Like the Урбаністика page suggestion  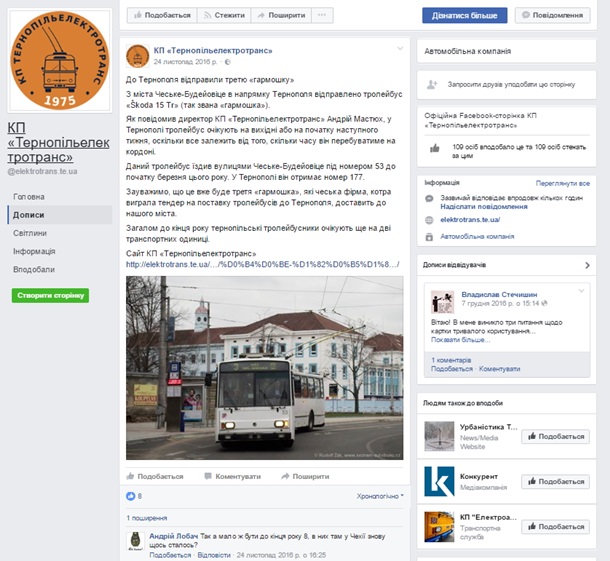(x=555, y=437)
